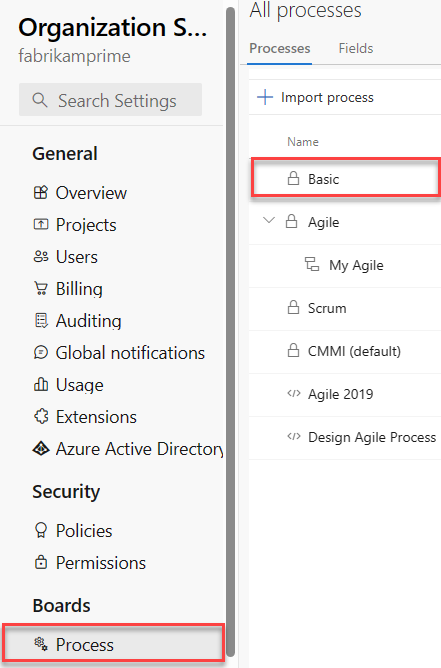441x668 pixels.
Task: Collapse the Agile process chevron
Action: tap(269, 221)
